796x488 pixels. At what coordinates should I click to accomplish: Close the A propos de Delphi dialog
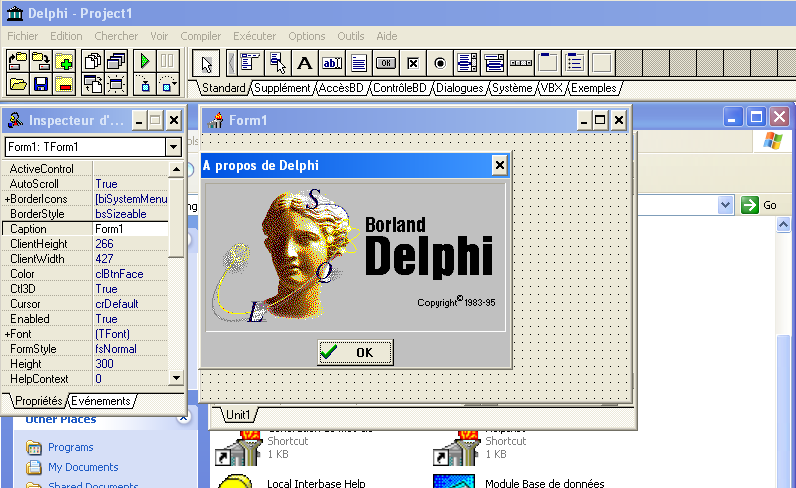(x=500, y=165)
